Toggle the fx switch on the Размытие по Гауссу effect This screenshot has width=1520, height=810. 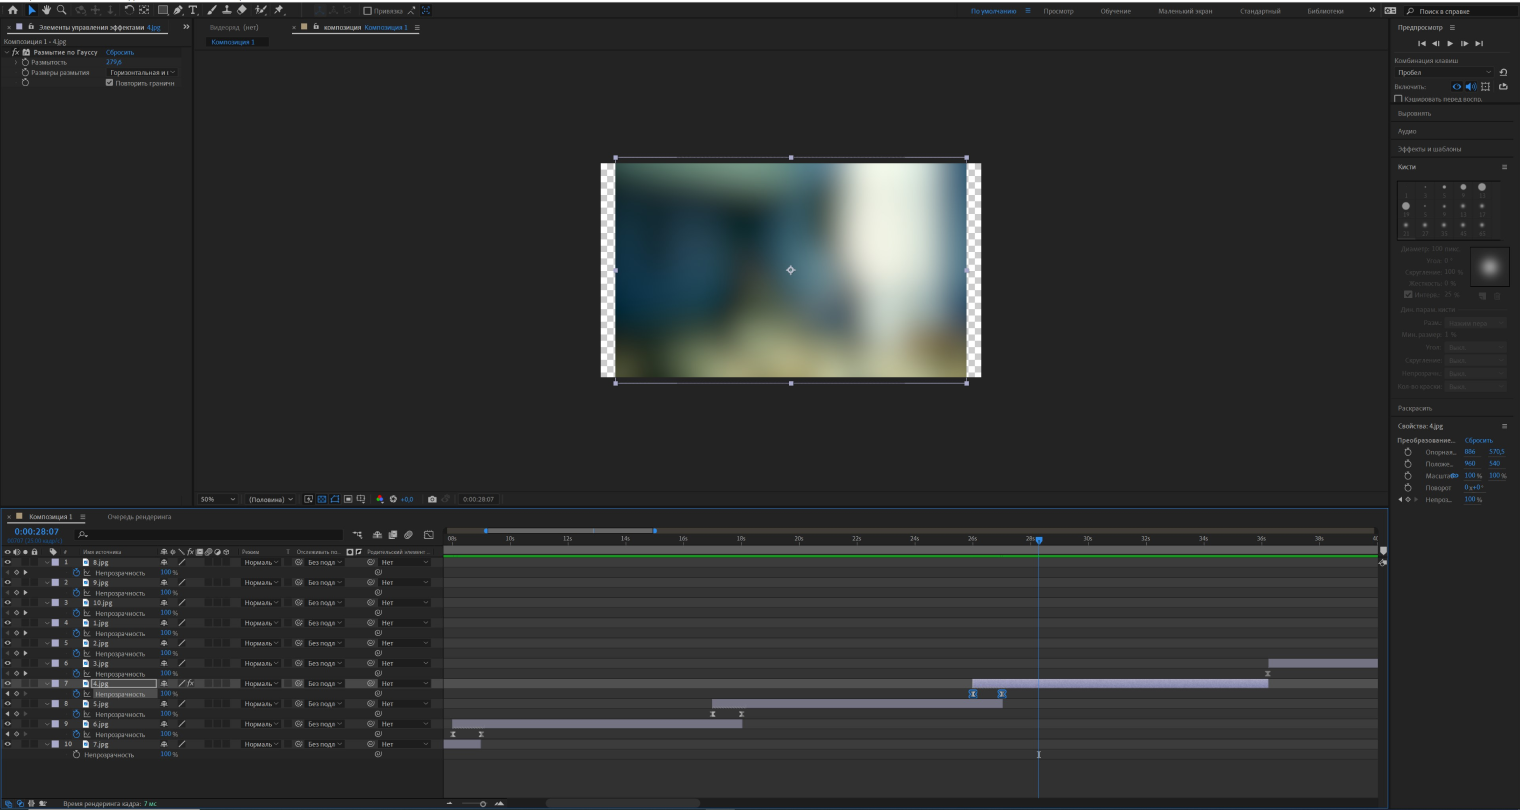(x=16, y=52)
